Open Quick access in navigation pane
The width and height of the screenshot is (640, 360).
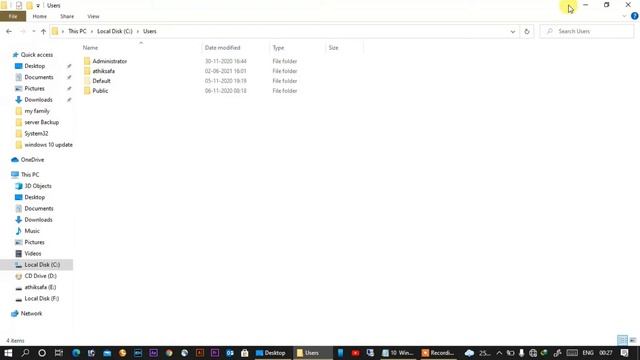[36, 55]
